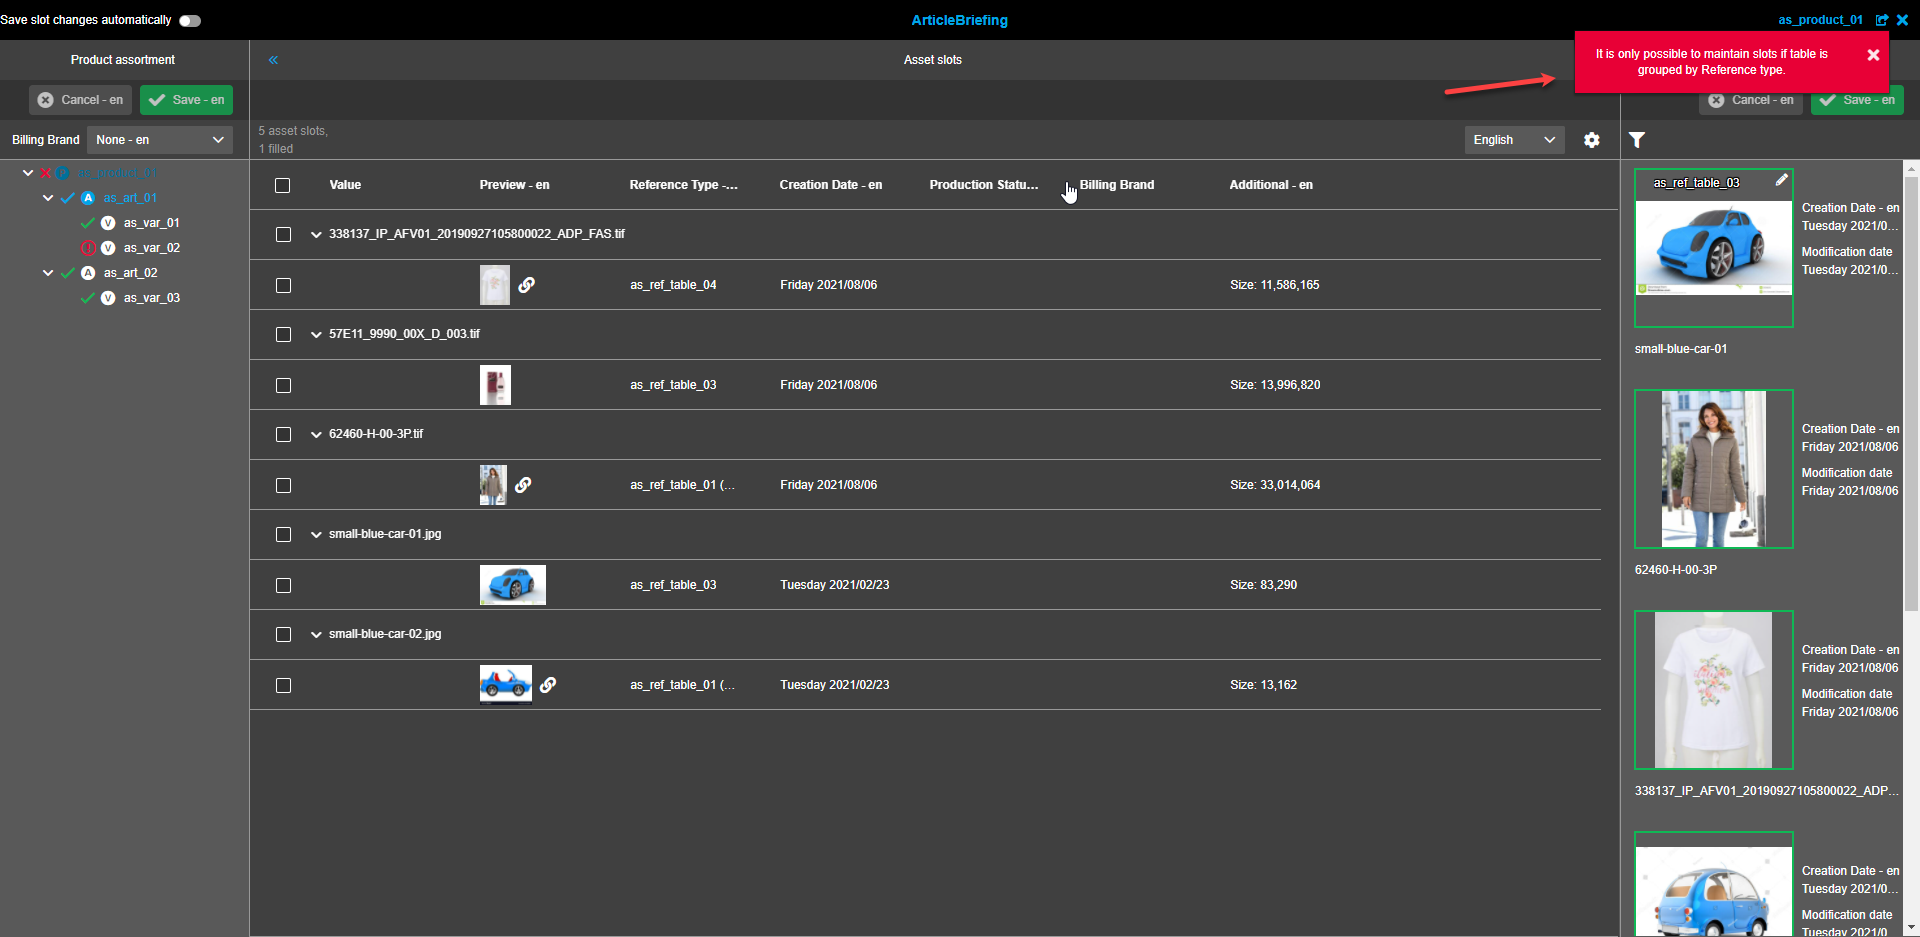Open the English language dropdown
This screenshot has height=937, width=1920.
[1513, 139]
